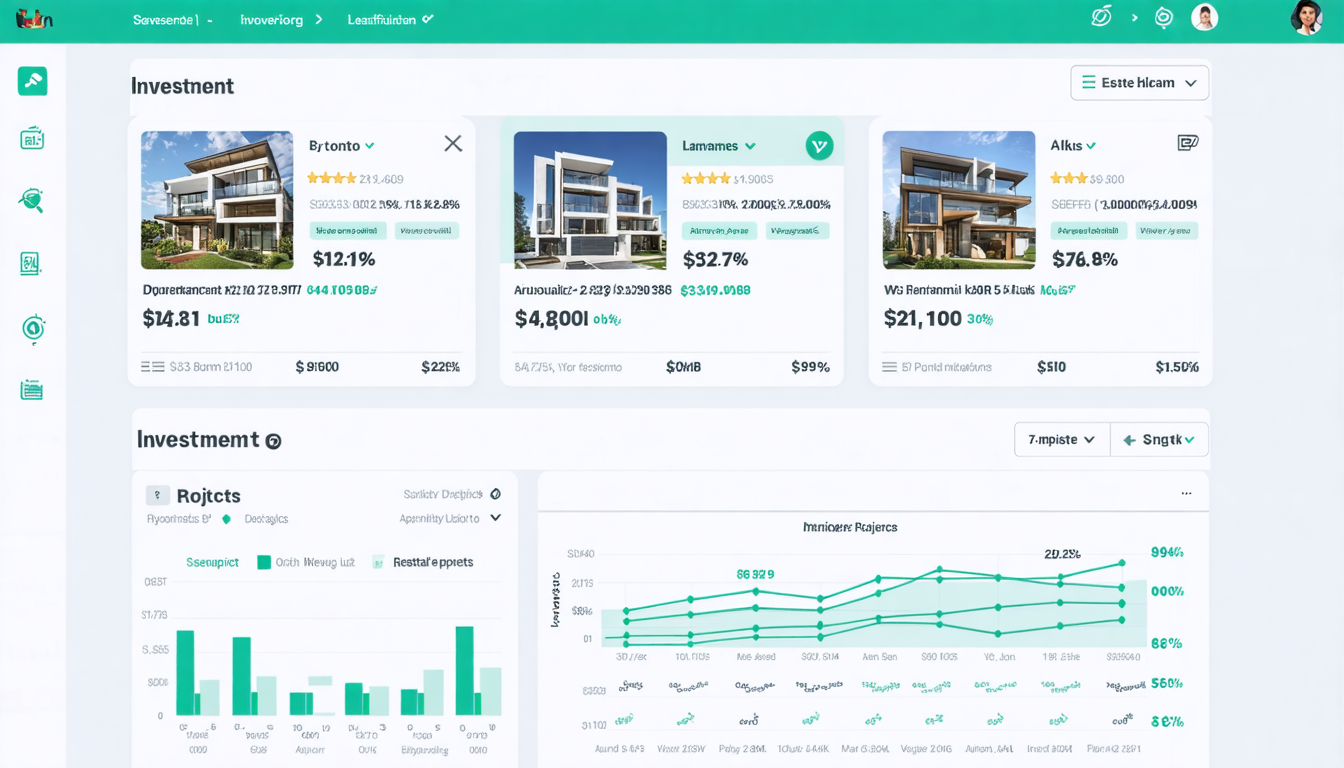The height and width of the screenshot is (768, 1344).
Task: Click the info icon beside Investmemt heading
Action: click(x=273, y=441)
